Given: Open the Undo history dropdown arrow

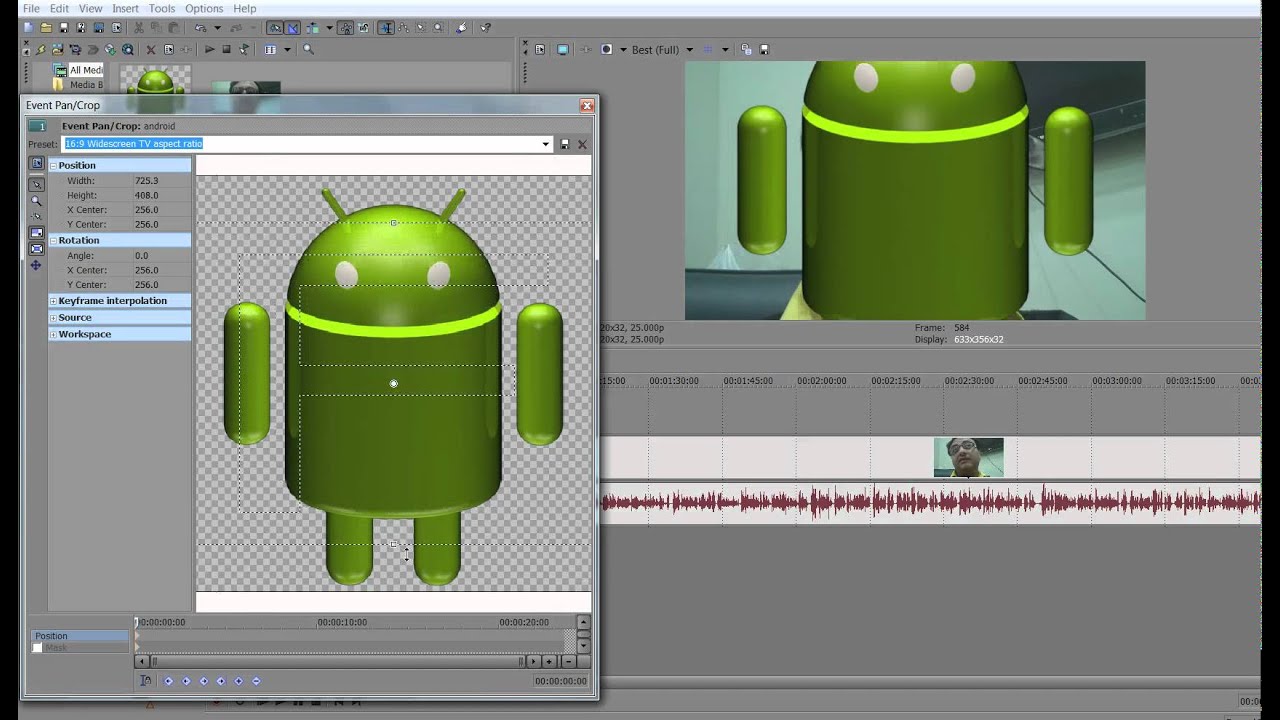Looking at the screenshot, I should (216, 28).
